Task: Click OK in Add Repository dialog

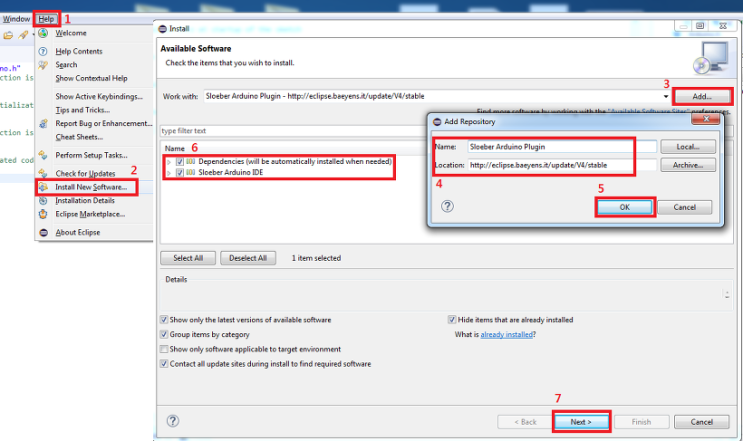Action: click(x=625, y=207)
